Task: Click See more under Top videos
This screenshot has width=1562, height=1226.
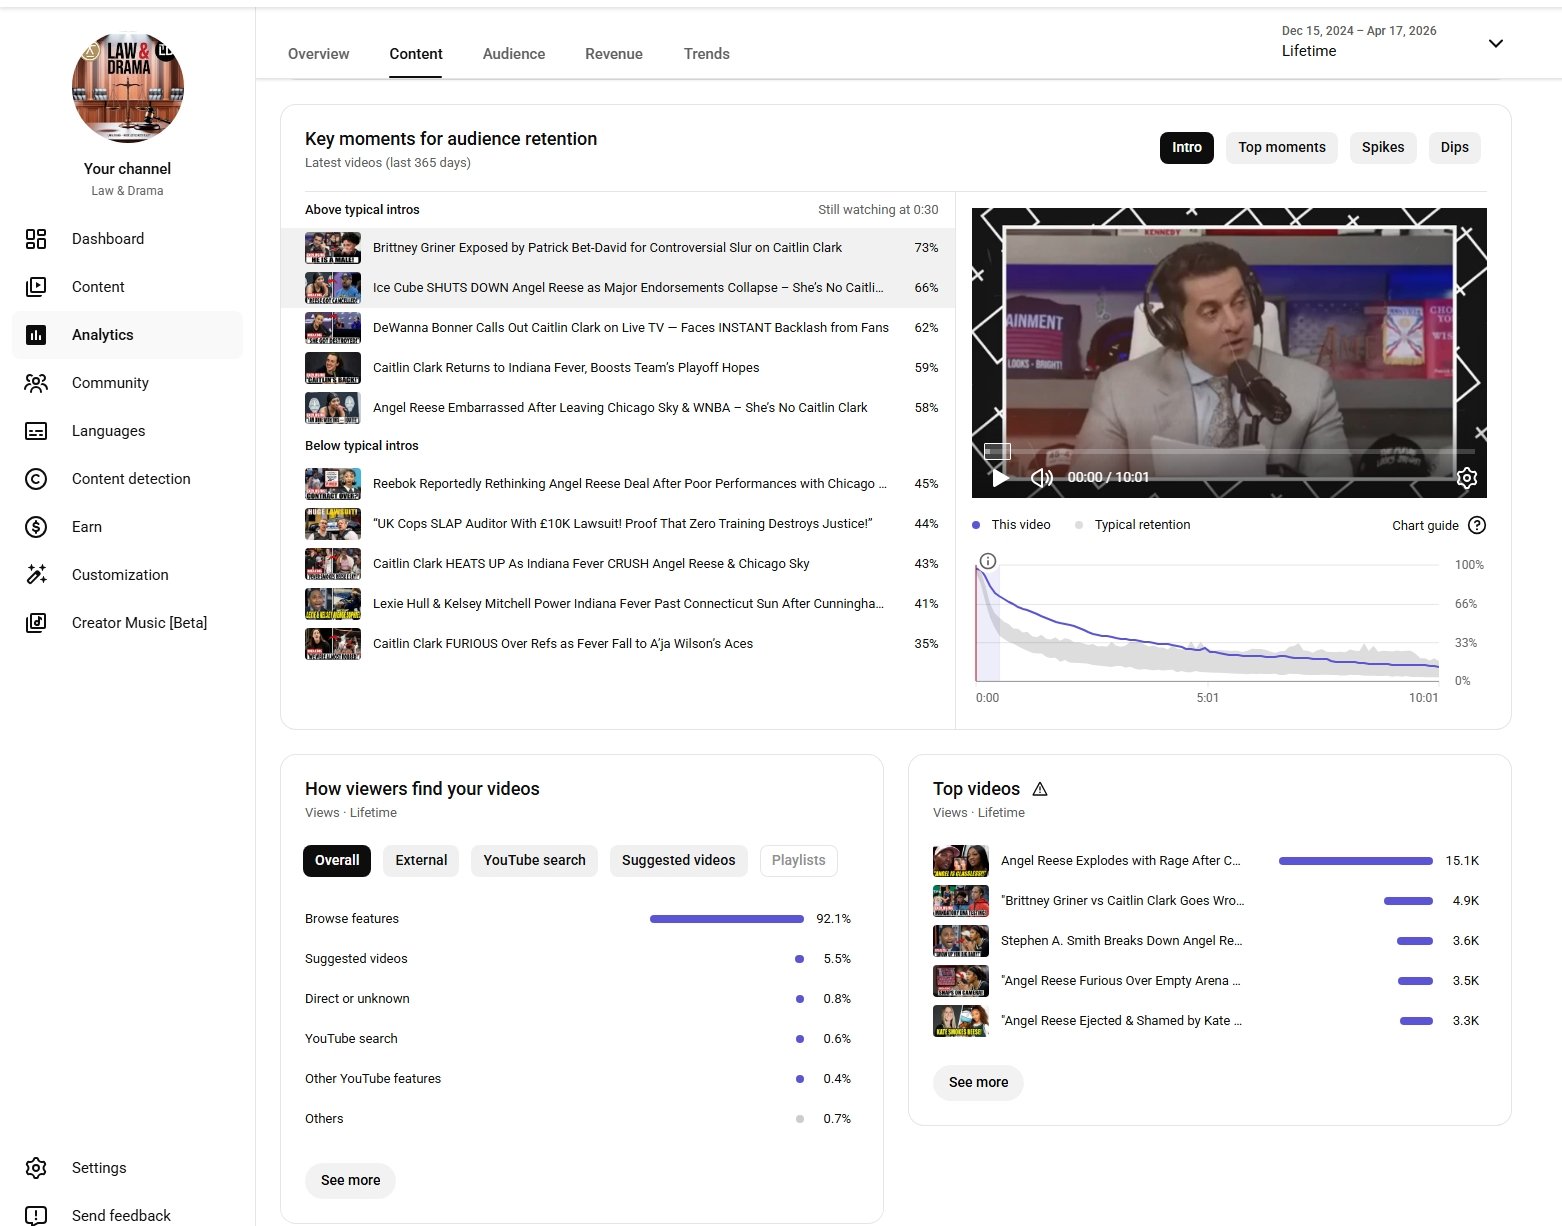Action: (x=977, y=1083)
